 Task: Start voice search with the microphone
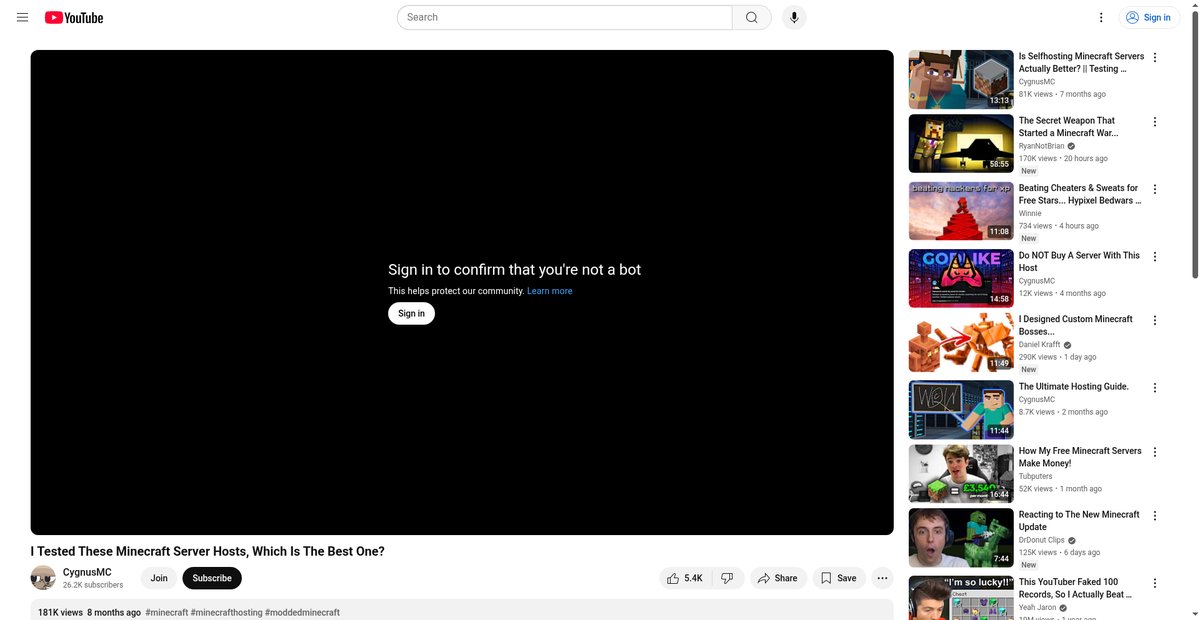[x=794, y=17]
